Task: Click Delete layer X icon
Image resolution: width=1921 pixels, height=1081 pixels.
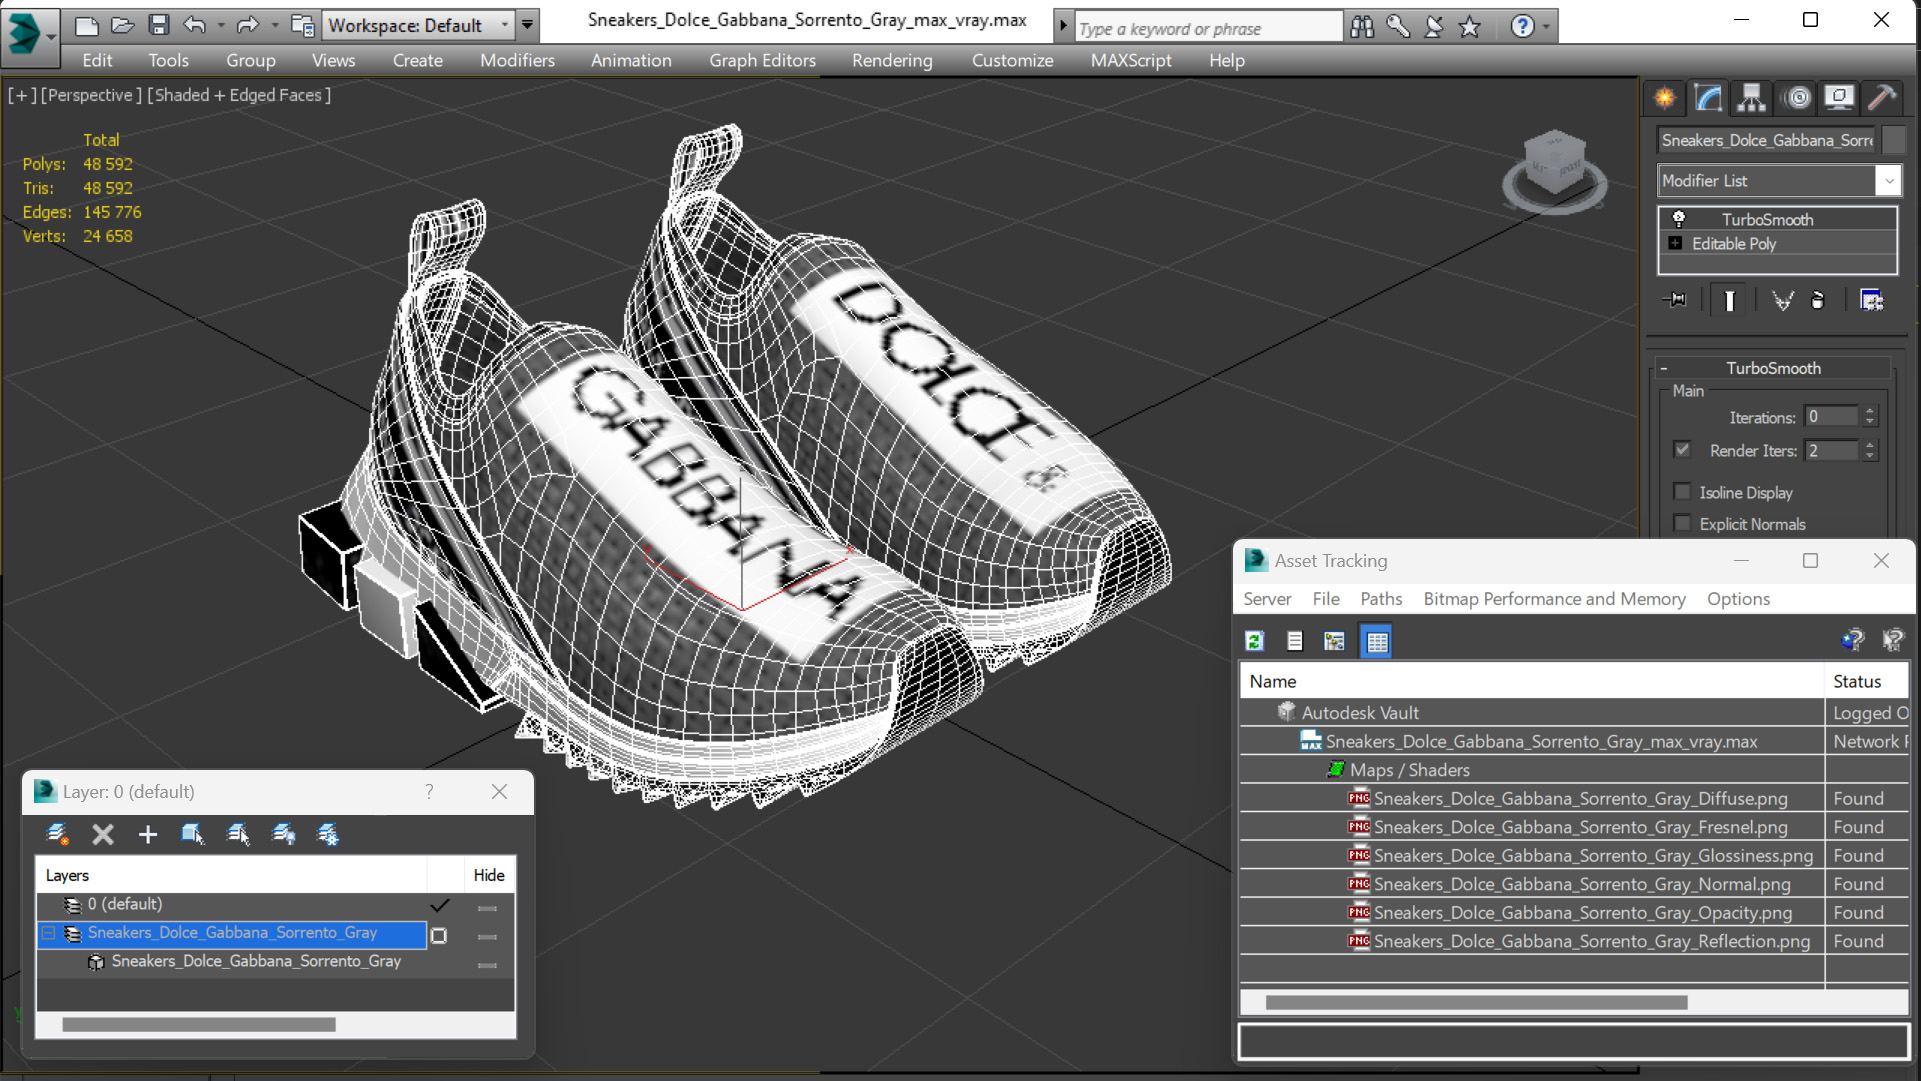Action: click(102, 834)
